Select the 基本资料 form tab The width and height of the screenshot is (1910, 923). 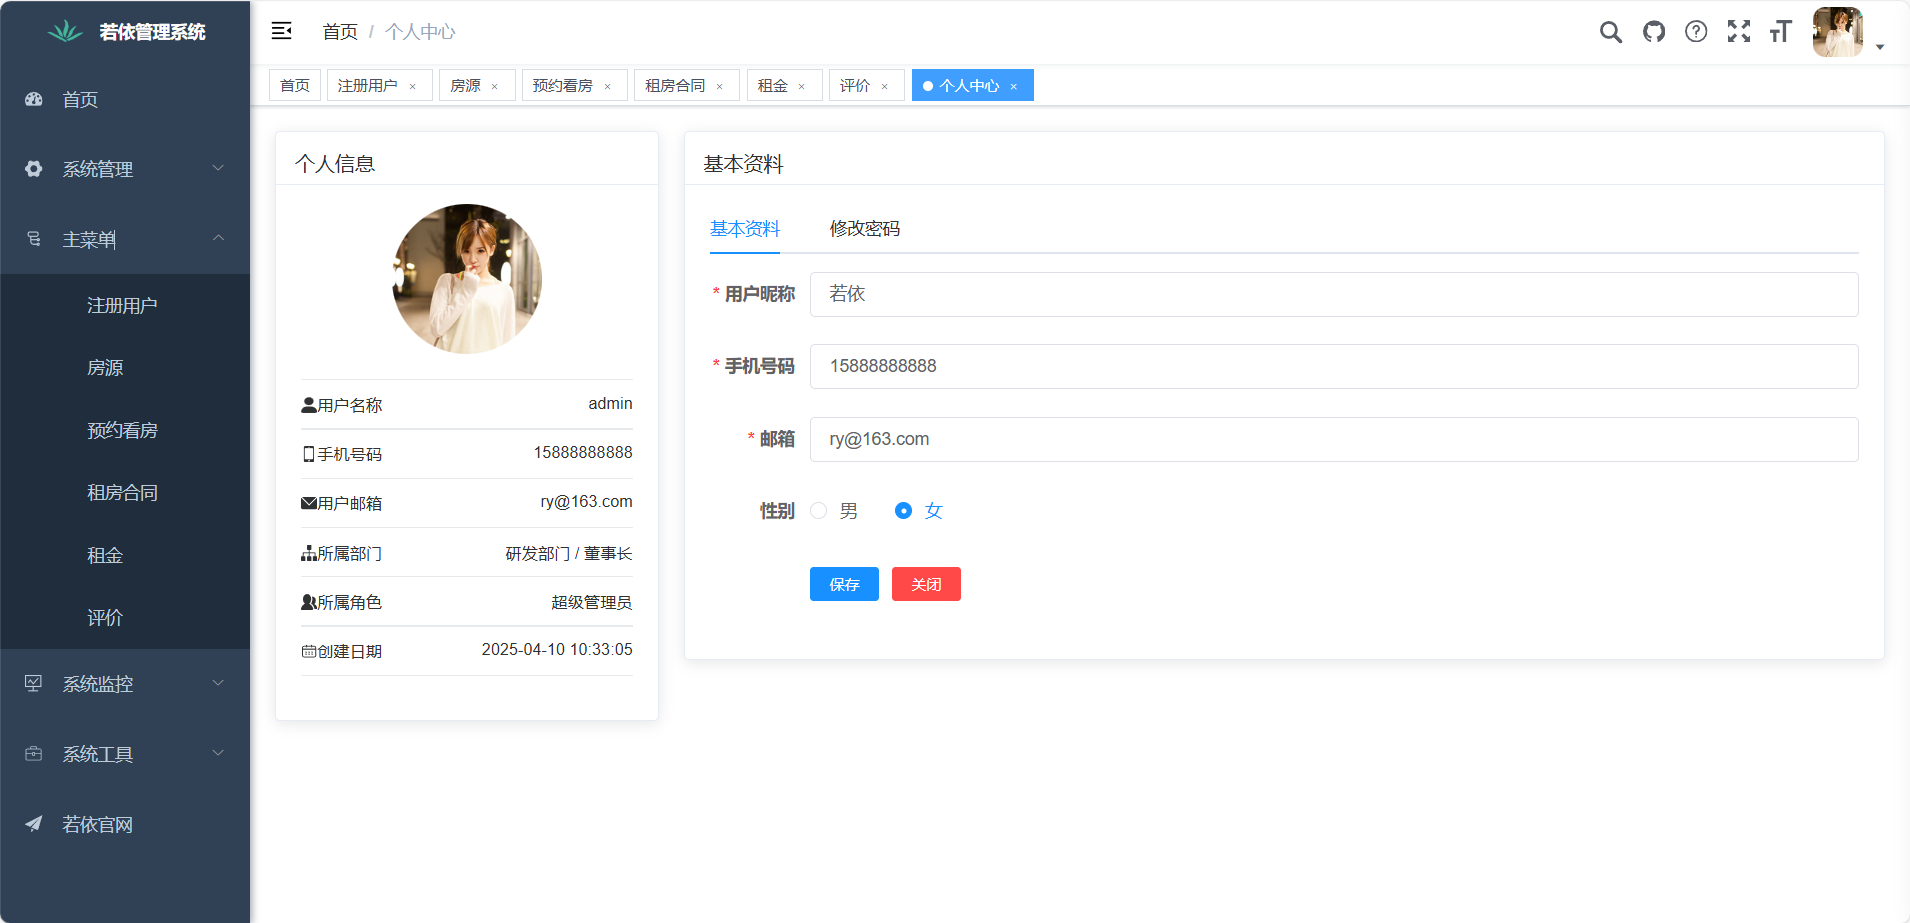click(x=745, y=228)
